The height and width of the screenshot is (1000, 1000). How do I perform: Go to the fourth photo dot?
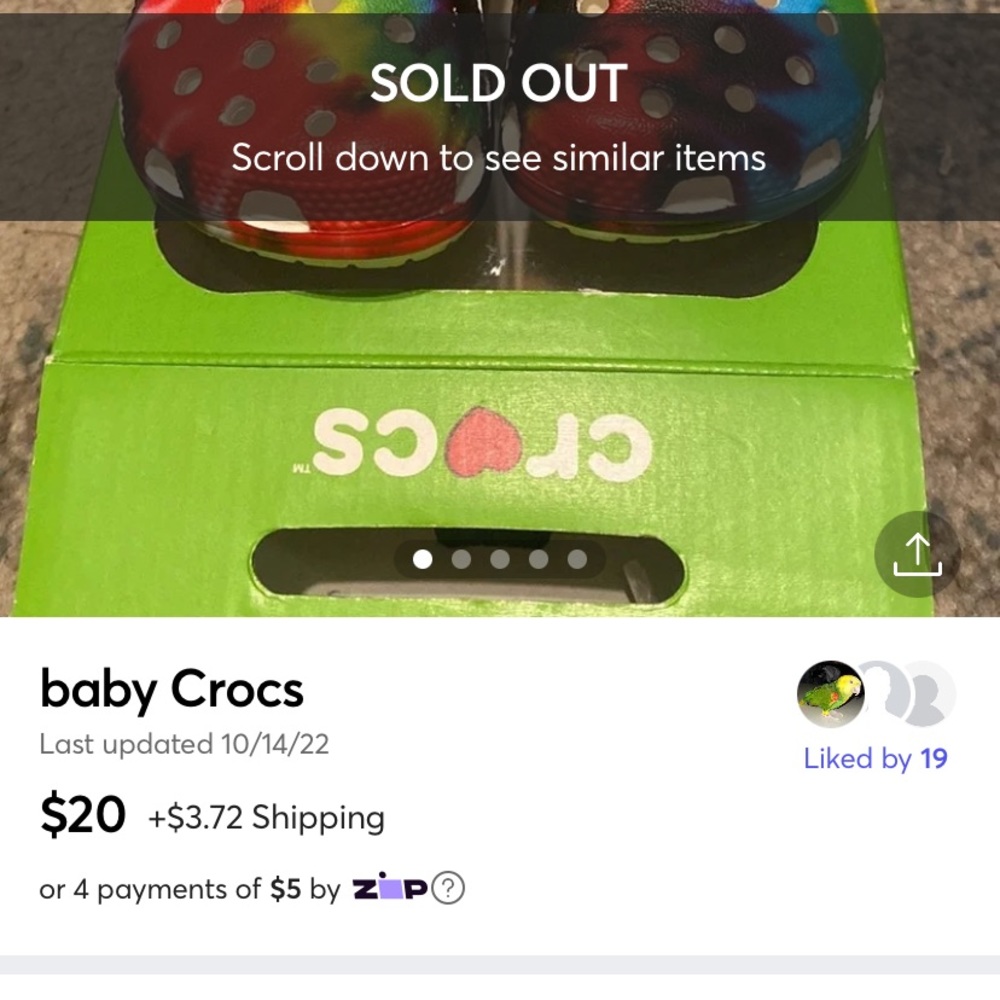coord(538,559)
